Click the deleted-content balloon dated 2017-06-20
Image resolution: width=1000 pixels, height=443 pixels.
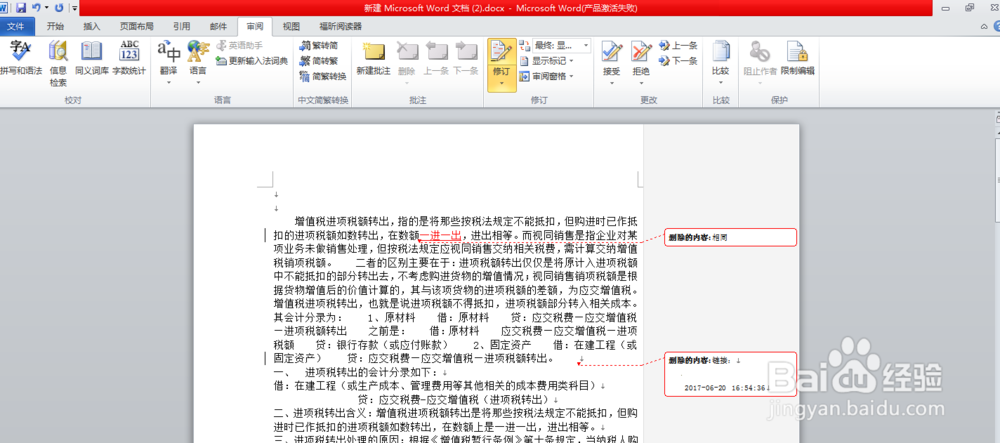point(730,374)
